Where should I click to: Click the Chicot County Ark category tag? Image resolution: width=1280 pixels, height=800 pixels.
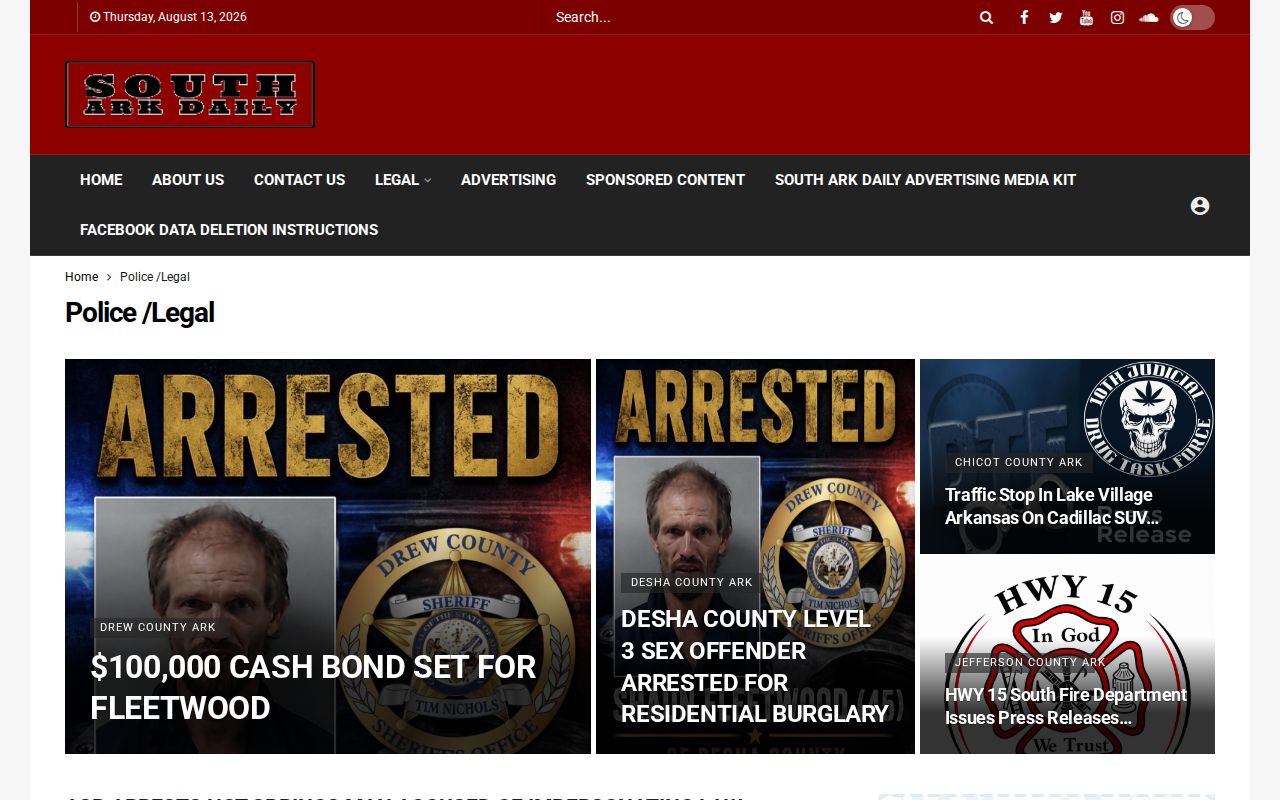click(x=1019, y=463)
